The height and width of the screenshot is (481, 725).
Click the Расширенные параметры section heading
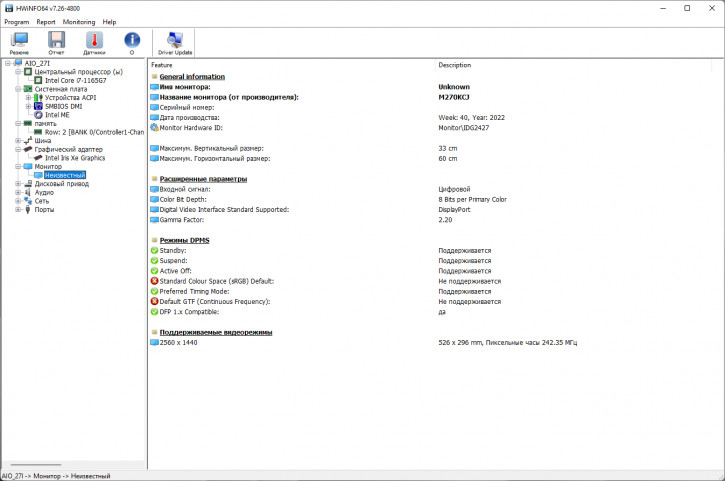click(203, 179)
